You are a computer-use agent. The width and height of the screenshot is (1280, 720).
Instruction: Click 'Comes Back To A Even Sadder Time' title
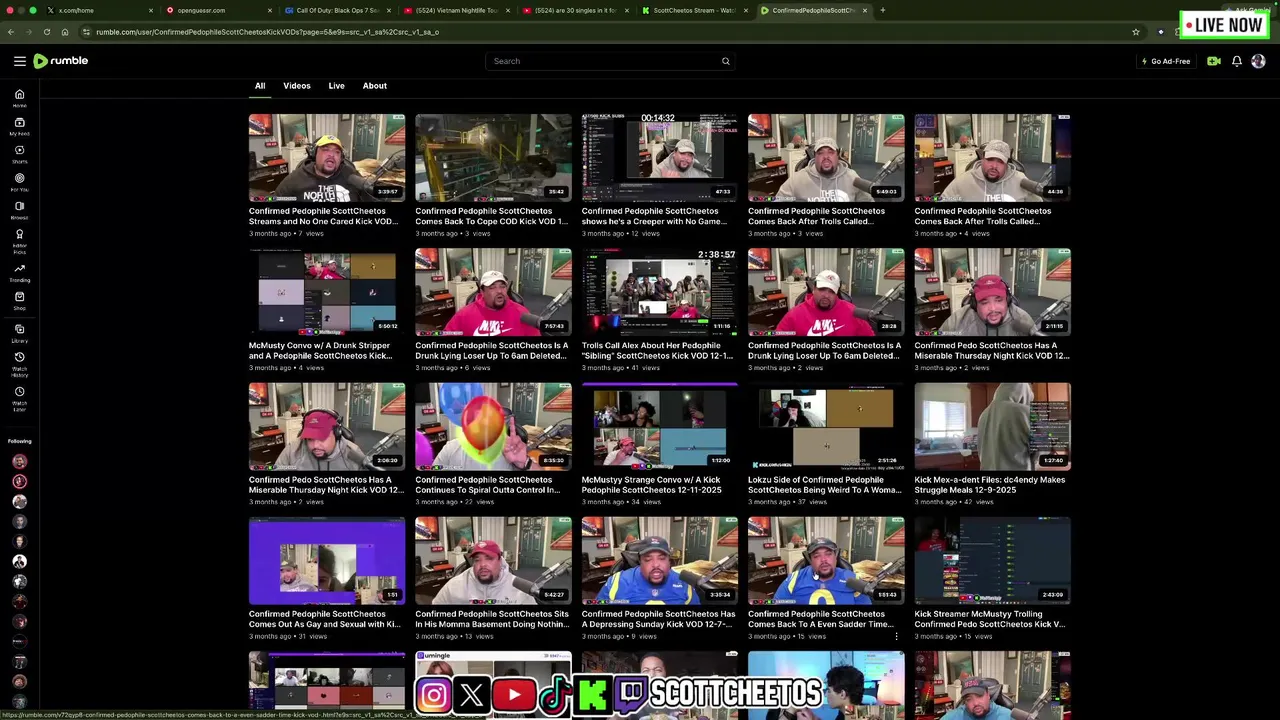coord(820,619)
